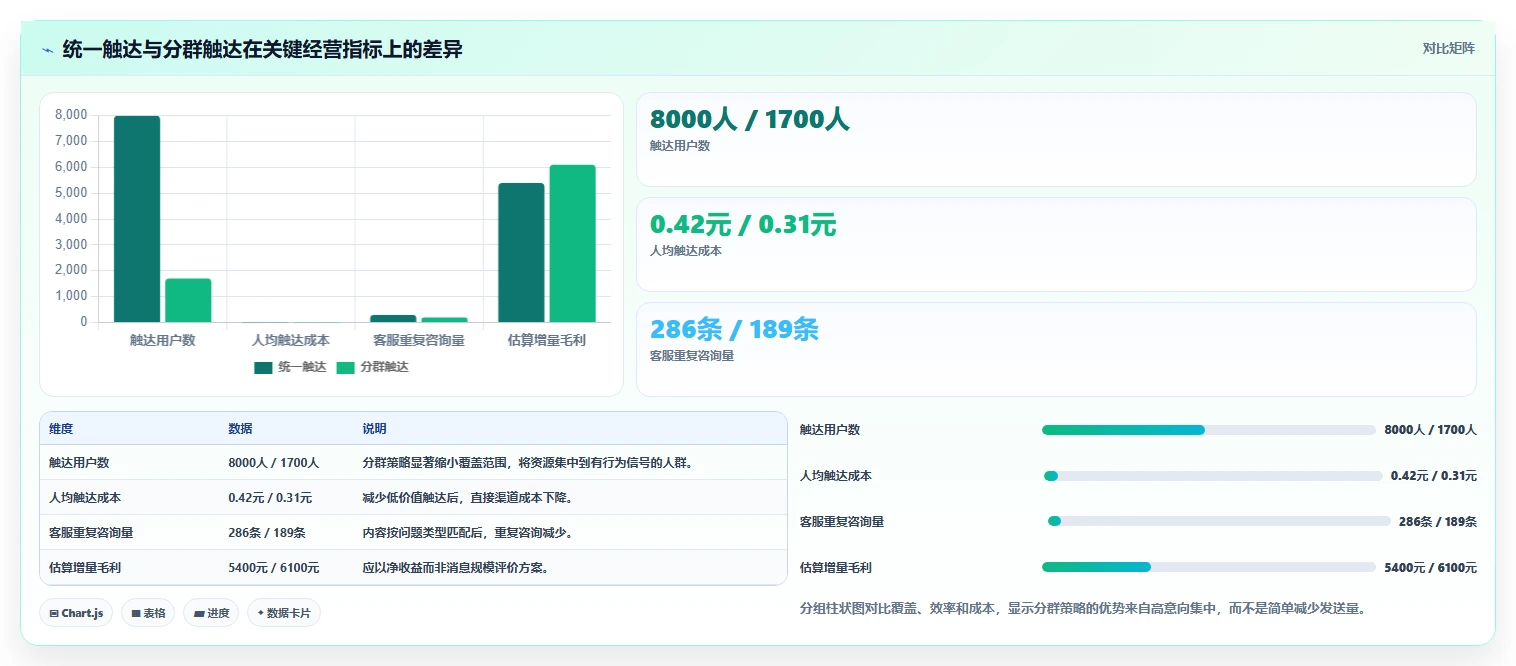Click the 内容按问题类型匹配后 description cell
Screen dimensions: 1516x666
coord(468,532)
